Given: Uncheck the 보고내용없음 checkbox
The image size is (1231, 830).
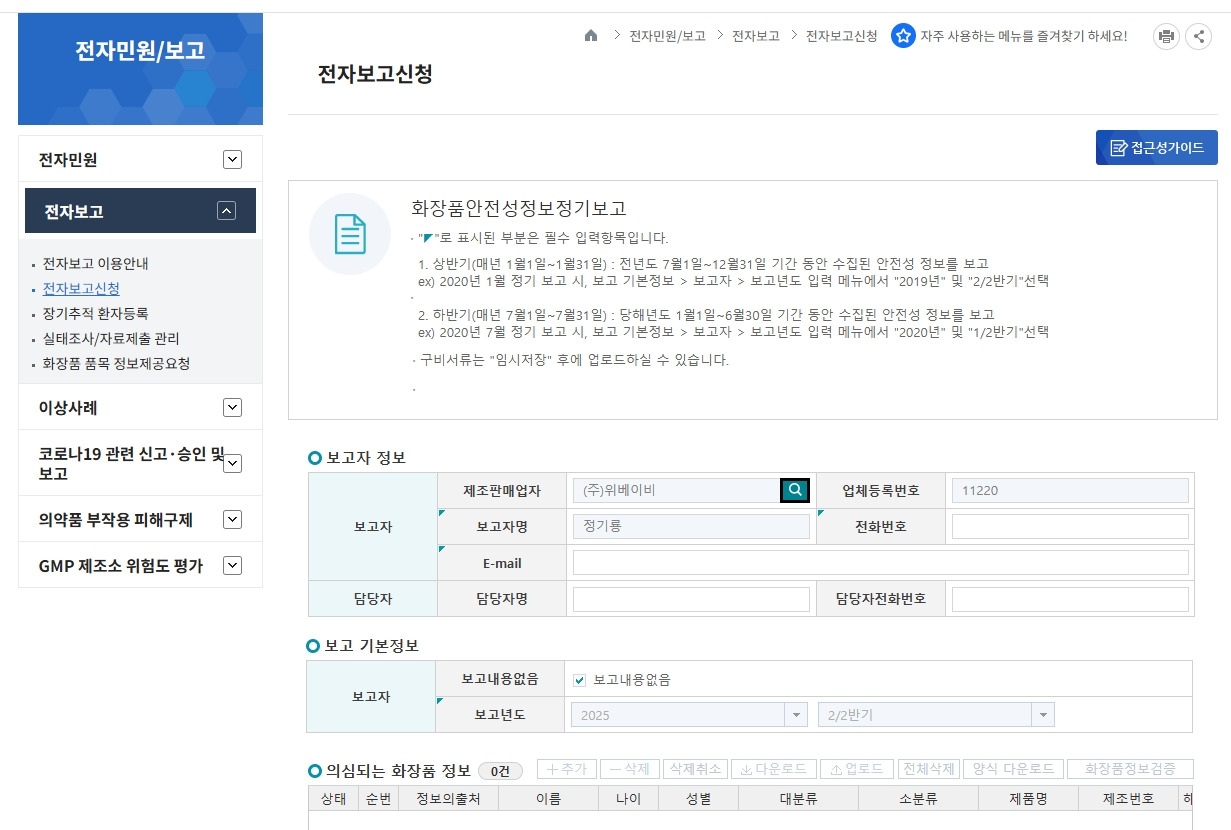Looking at the screenshot, I should (578, 679).
